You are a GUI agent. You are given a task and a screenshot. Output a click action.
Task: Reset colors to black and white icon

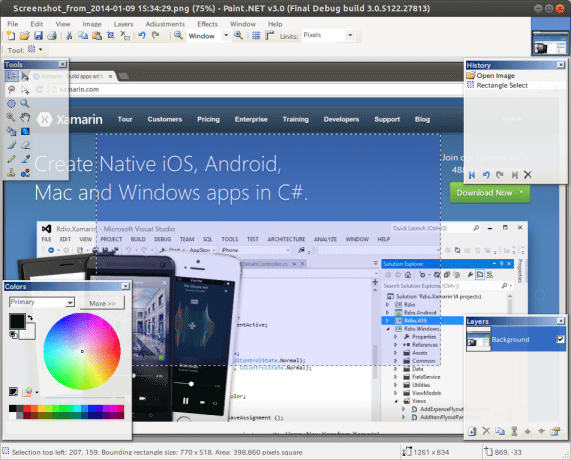13,334
